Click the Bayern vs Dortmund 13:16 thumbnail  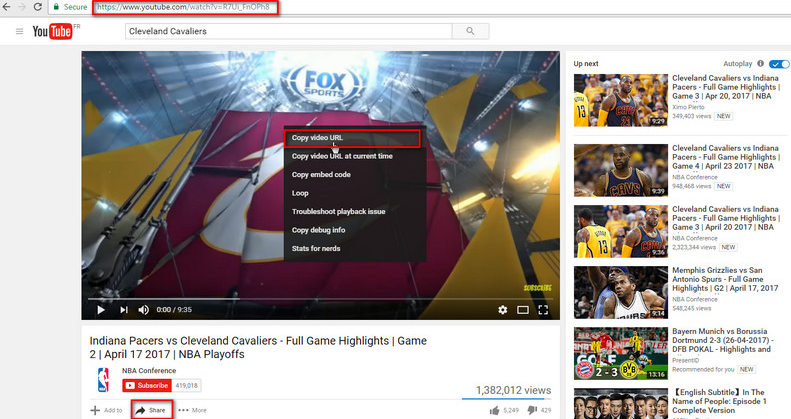click(620, 353)
